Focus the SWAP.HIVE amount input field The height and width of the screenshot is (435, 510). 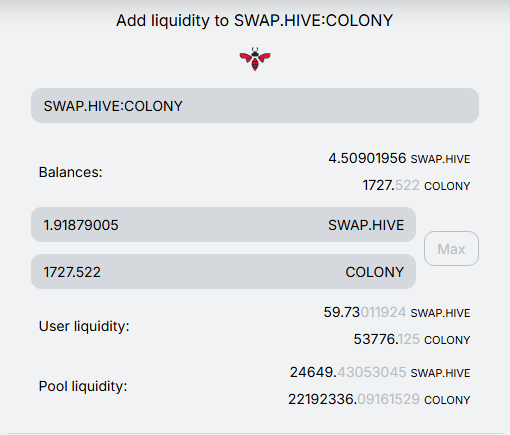(x=223, y=225)
